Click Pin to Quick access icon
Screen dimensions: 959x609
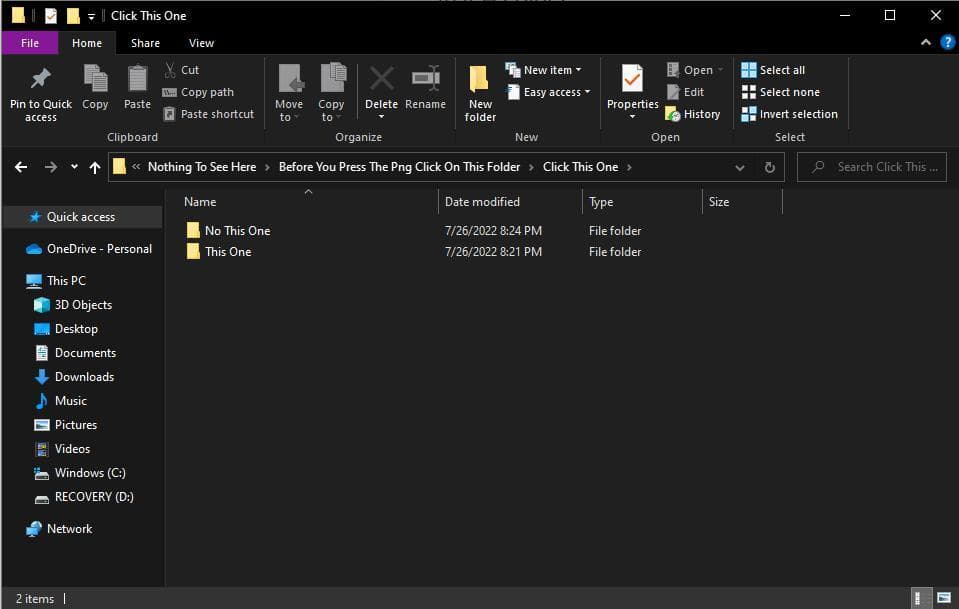[40, 78]
